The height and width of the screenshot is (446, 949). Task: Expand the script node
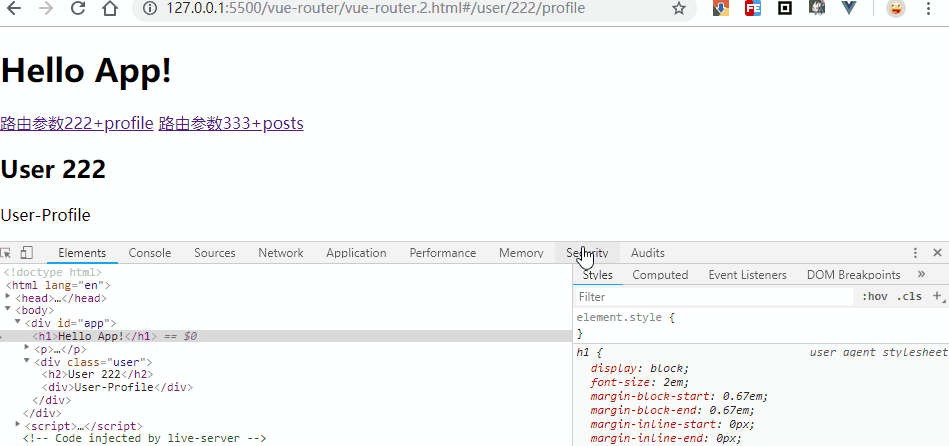coord(18,425)
